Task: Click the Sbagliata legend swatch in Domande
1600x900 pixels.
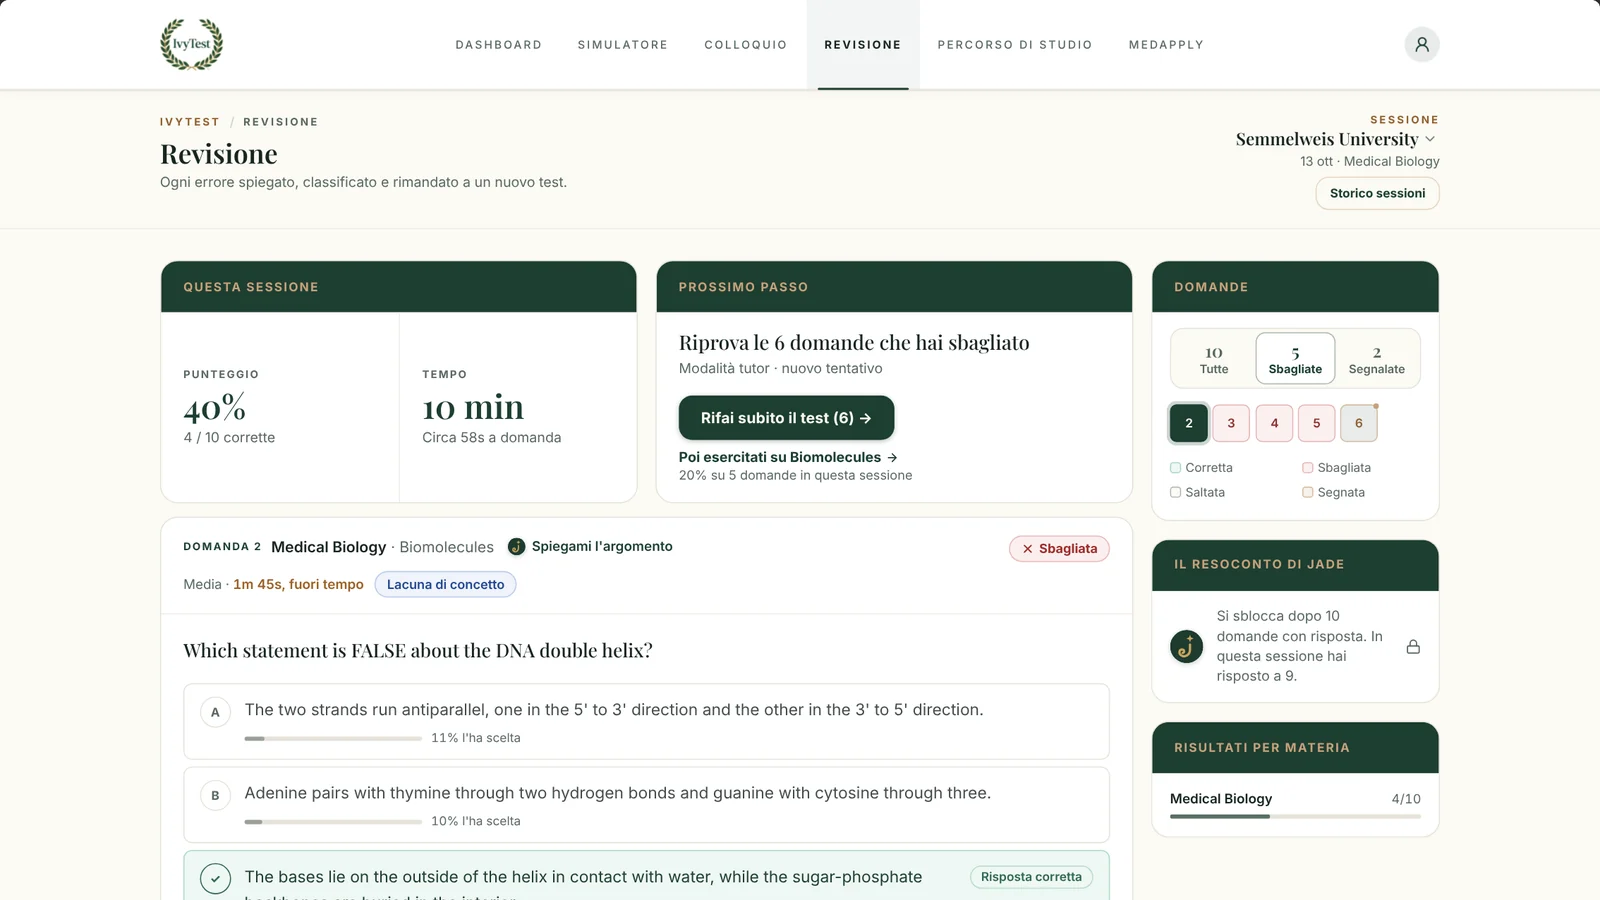Action: [1307, 467]
